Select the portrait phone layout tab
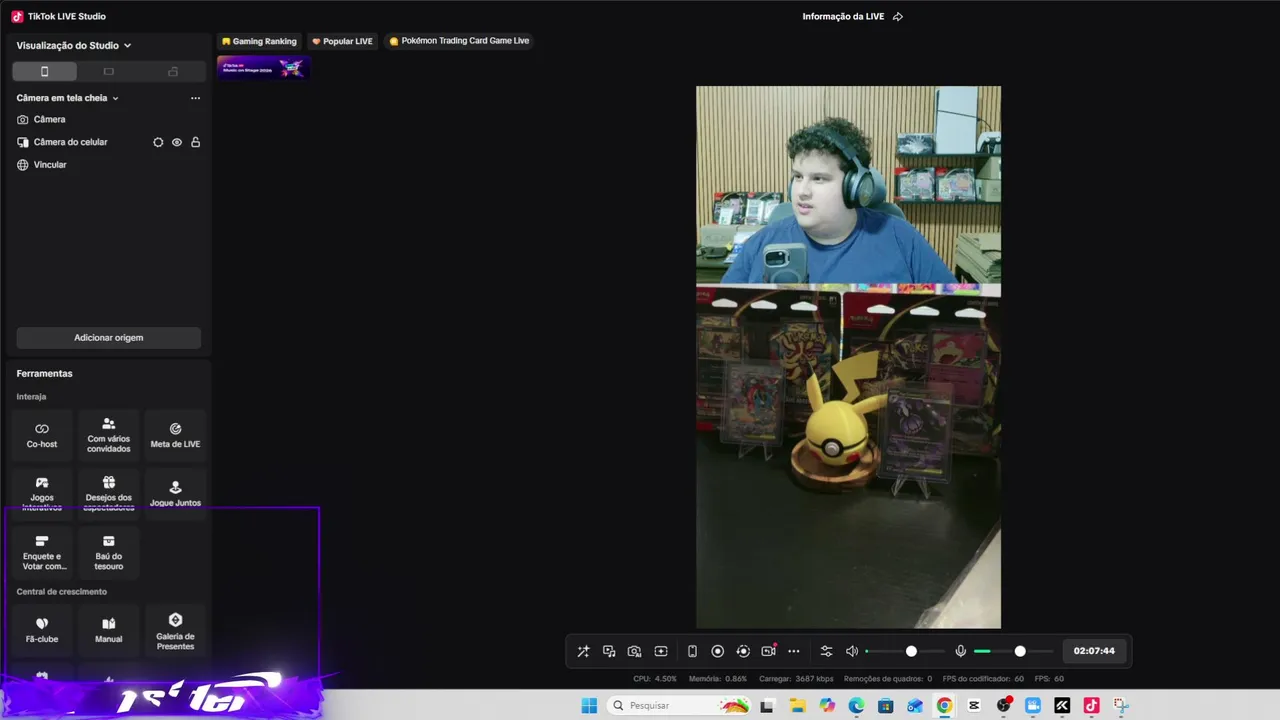 pos(44,71)
